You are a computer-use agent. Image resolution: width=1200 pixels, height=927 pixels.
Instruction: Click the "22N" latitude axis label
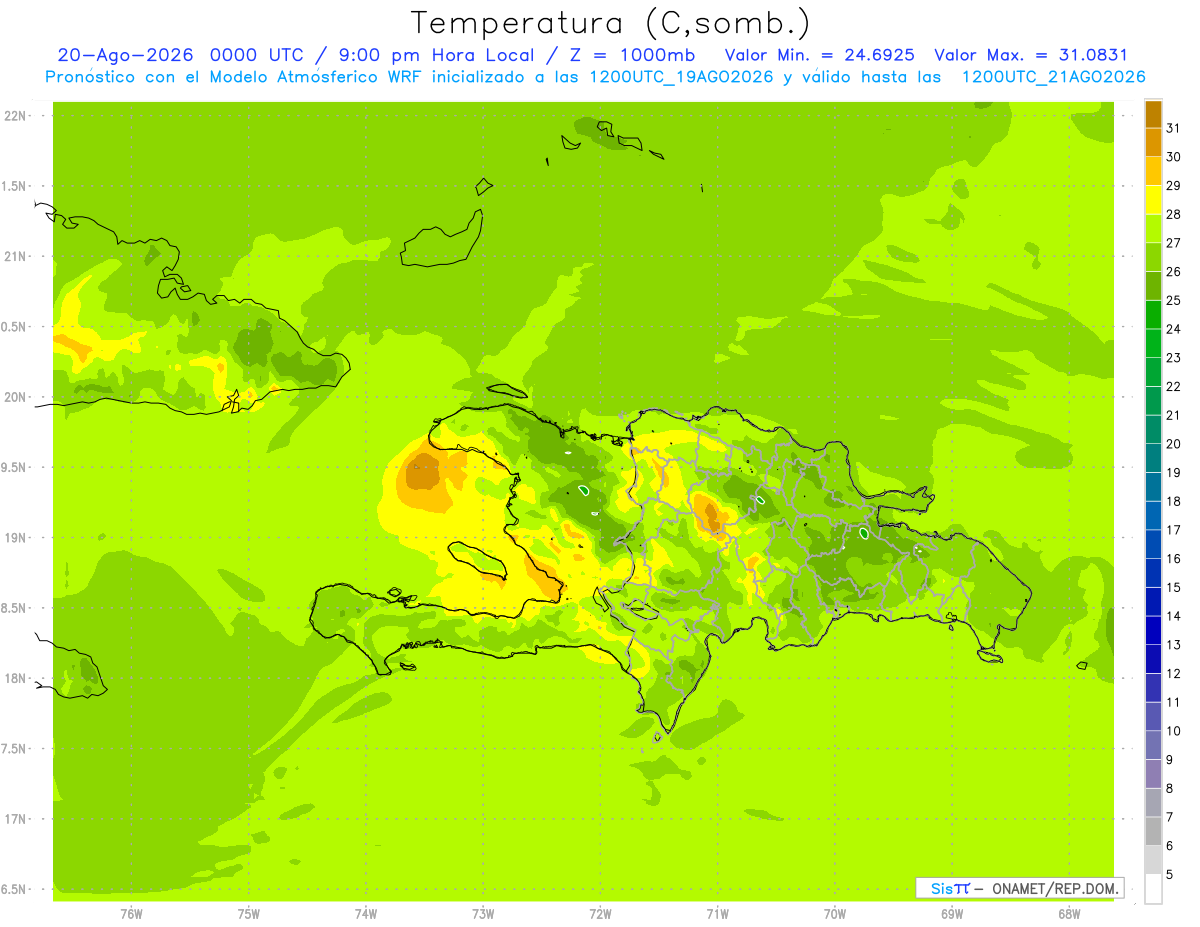[15, 116]
